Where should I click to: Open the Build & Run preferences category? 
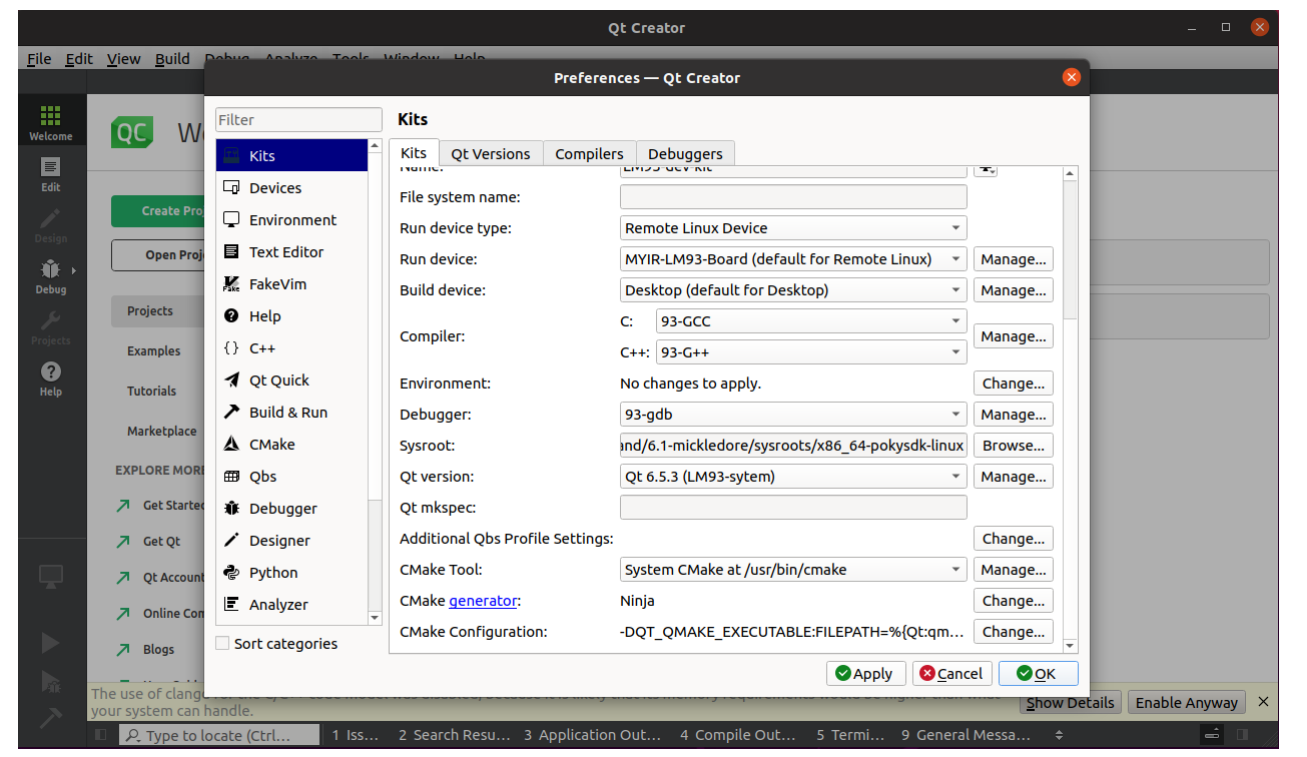pyautogui.click(x=292, y=412)
